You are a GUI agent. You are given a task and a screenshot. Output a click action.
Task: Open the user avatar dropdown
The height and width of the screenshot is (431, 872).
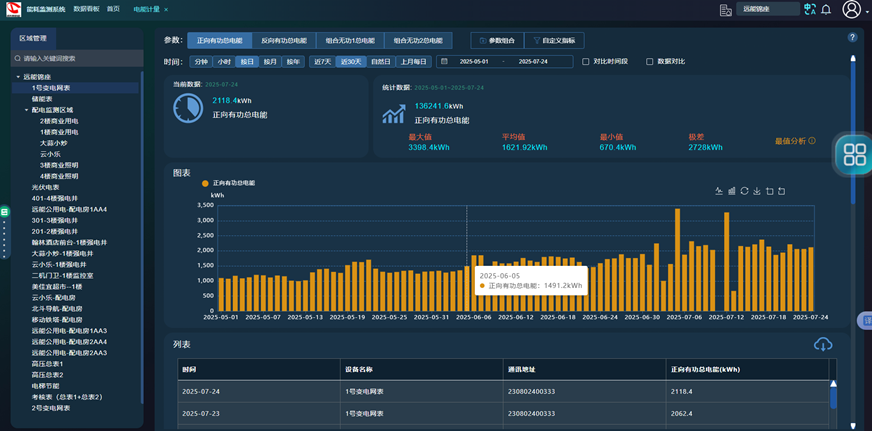point(852,9)
